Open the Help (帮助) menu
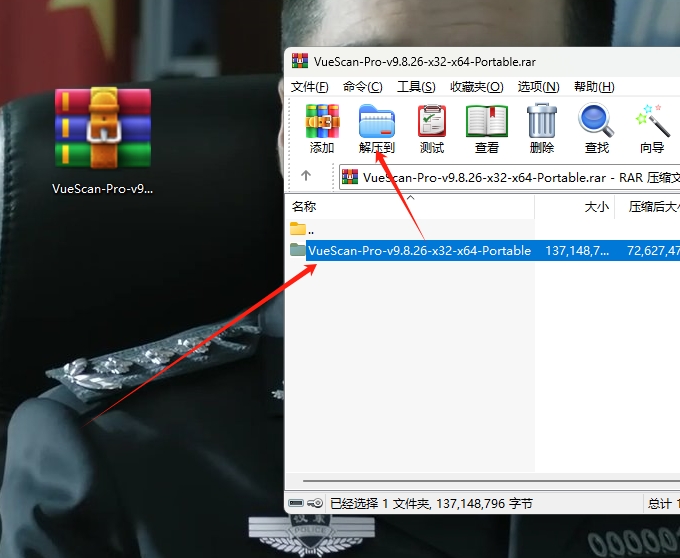680x558 pixels. pyautogui.click(x=594, y=87)
